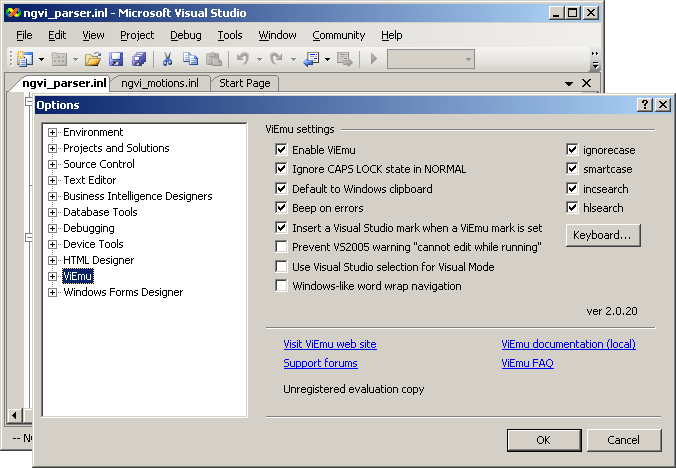Toggle the smartcase checkbox
The height and width of the screenshot is (468, 676).
pyautogui.click(x=572, y=168)
